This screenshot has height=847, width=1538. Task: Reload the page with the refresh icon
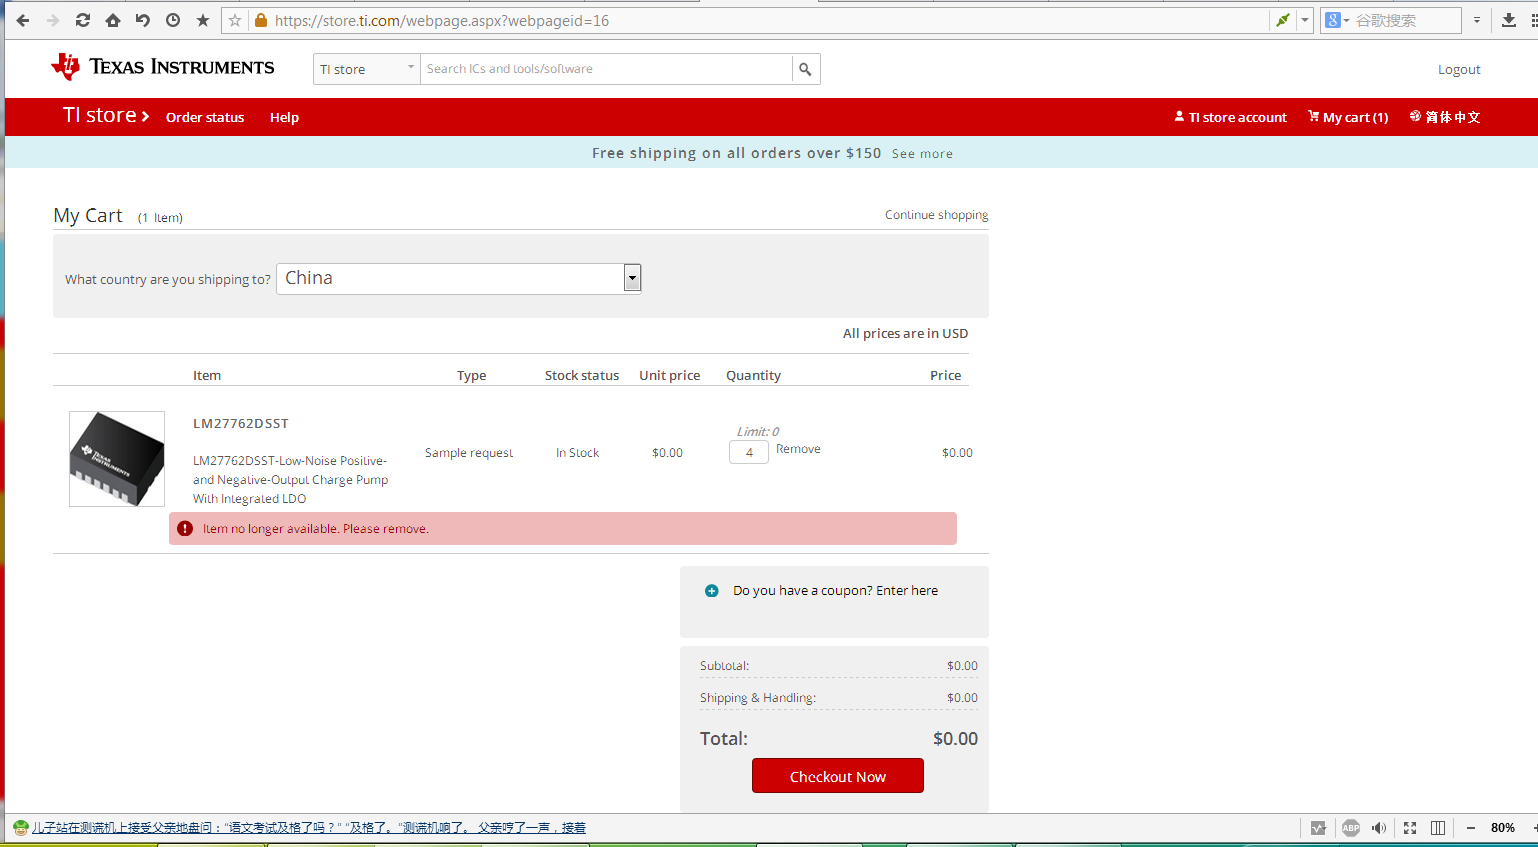[83, 20]
